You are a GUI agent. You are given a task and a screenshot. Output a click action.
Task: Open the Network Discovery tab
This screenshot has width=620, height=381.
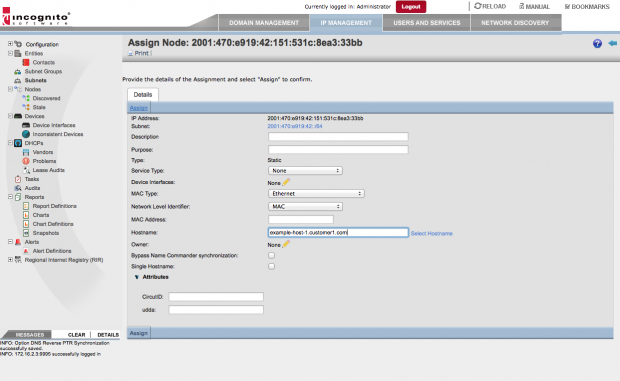point(515,23)
